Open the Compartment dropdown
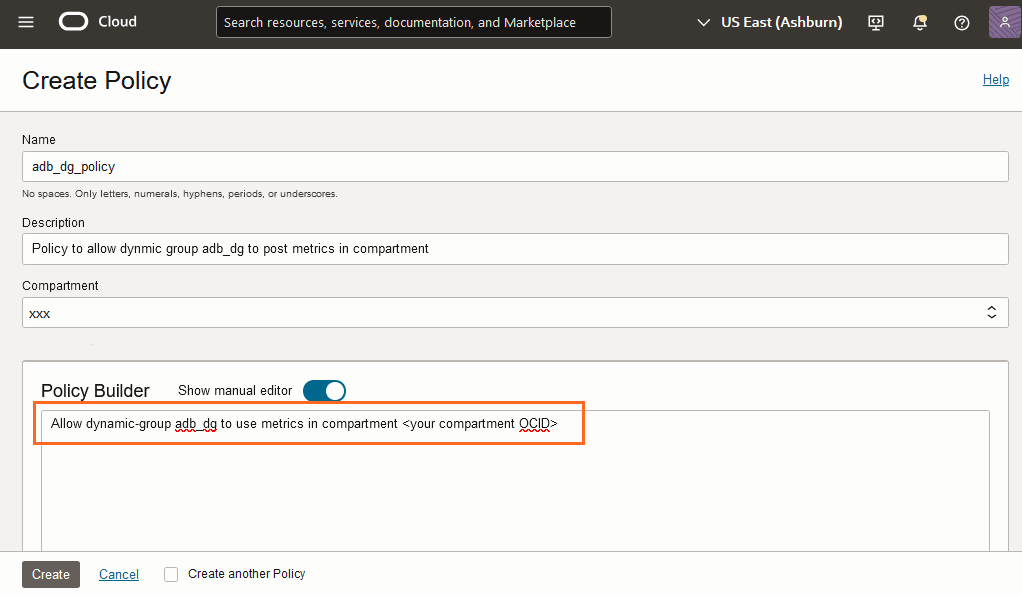The image size is (1022, 595). (991, 312)
